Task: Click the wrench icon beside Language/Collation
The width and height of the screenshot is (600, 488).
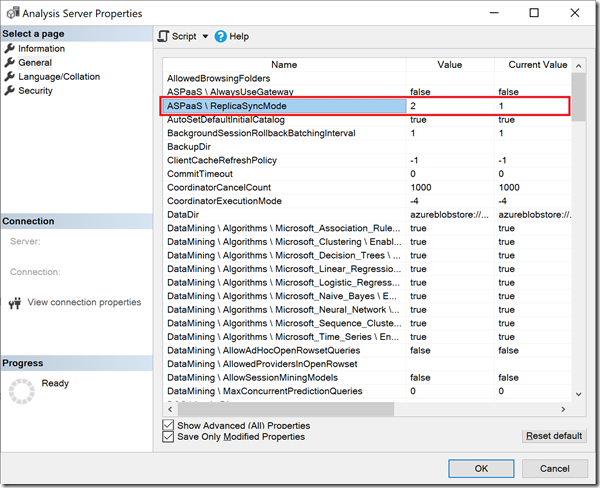Action: click(x=10, y=77)
